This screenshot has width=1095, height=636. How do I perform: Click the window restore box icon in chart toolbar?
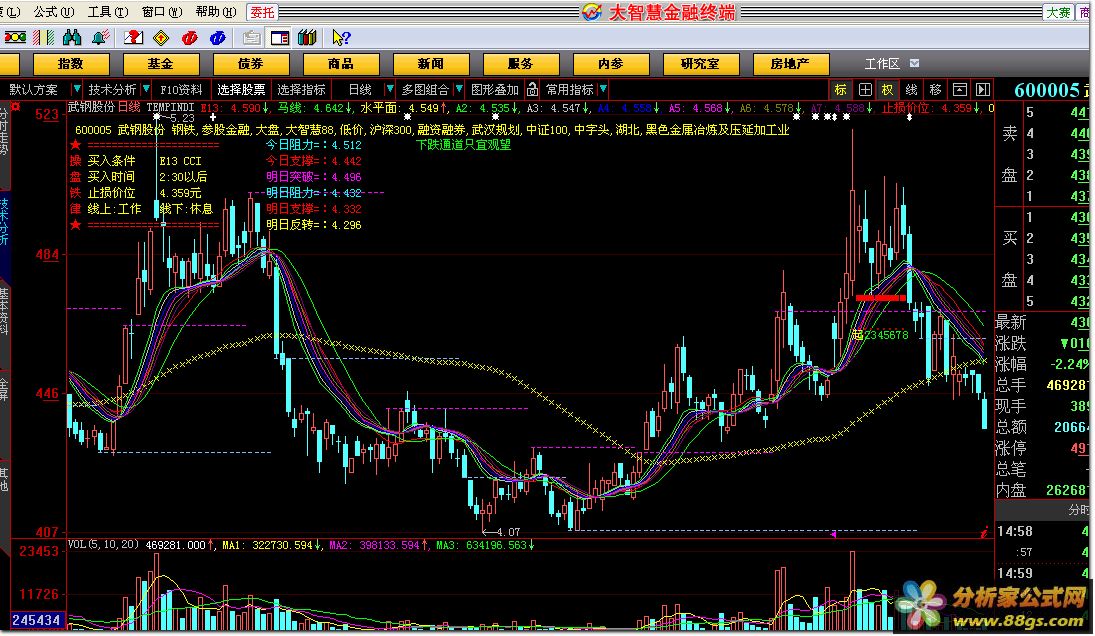click(960, 89)
